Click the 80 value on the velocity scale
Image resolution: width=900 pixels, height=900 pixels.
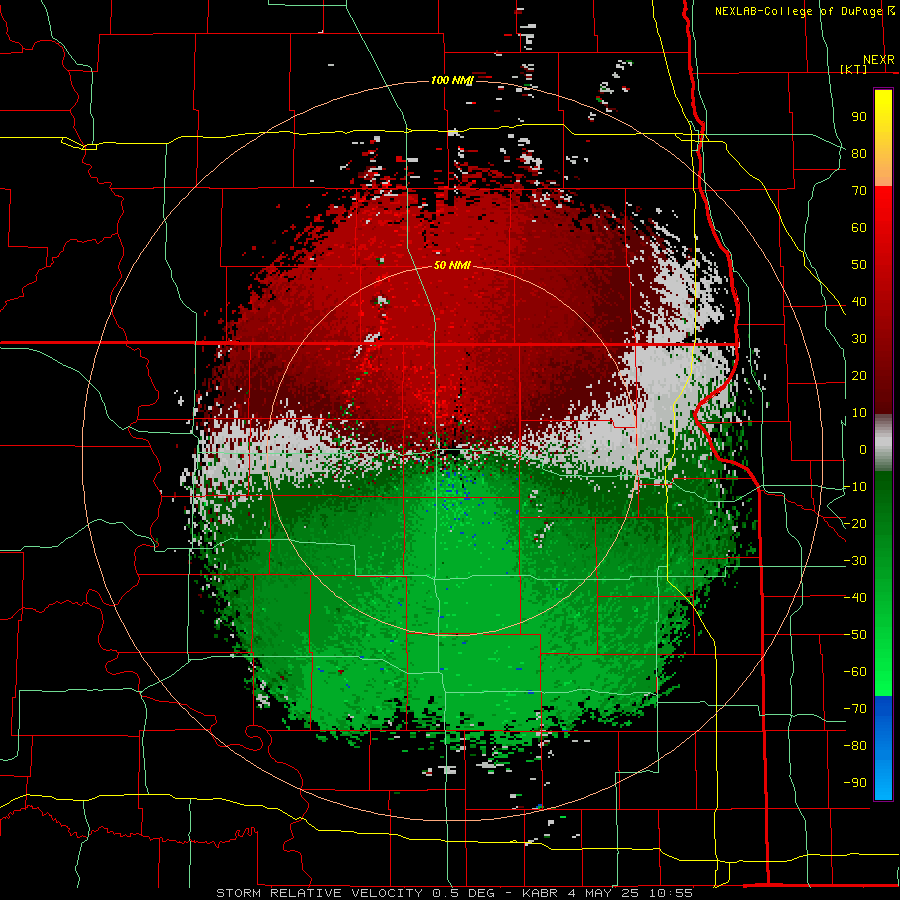point(859,153)
